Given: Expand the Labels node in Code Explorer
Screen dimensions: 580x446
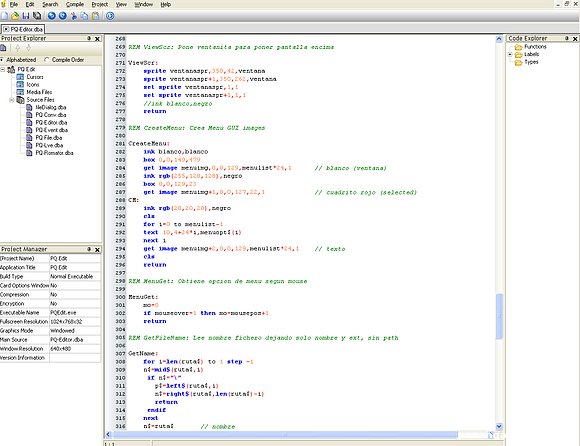Looking at the screenshot, I should point(510,54).
